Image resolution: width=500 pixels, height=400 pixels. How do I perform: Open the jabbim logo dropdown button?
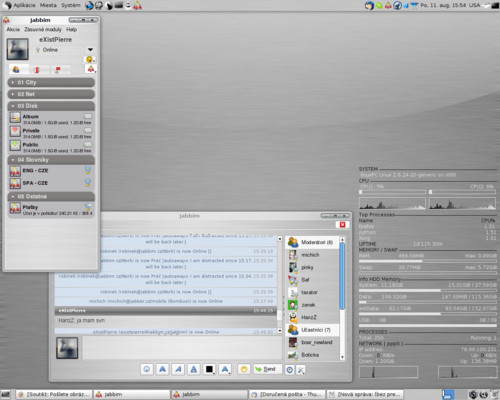(91, 69)
